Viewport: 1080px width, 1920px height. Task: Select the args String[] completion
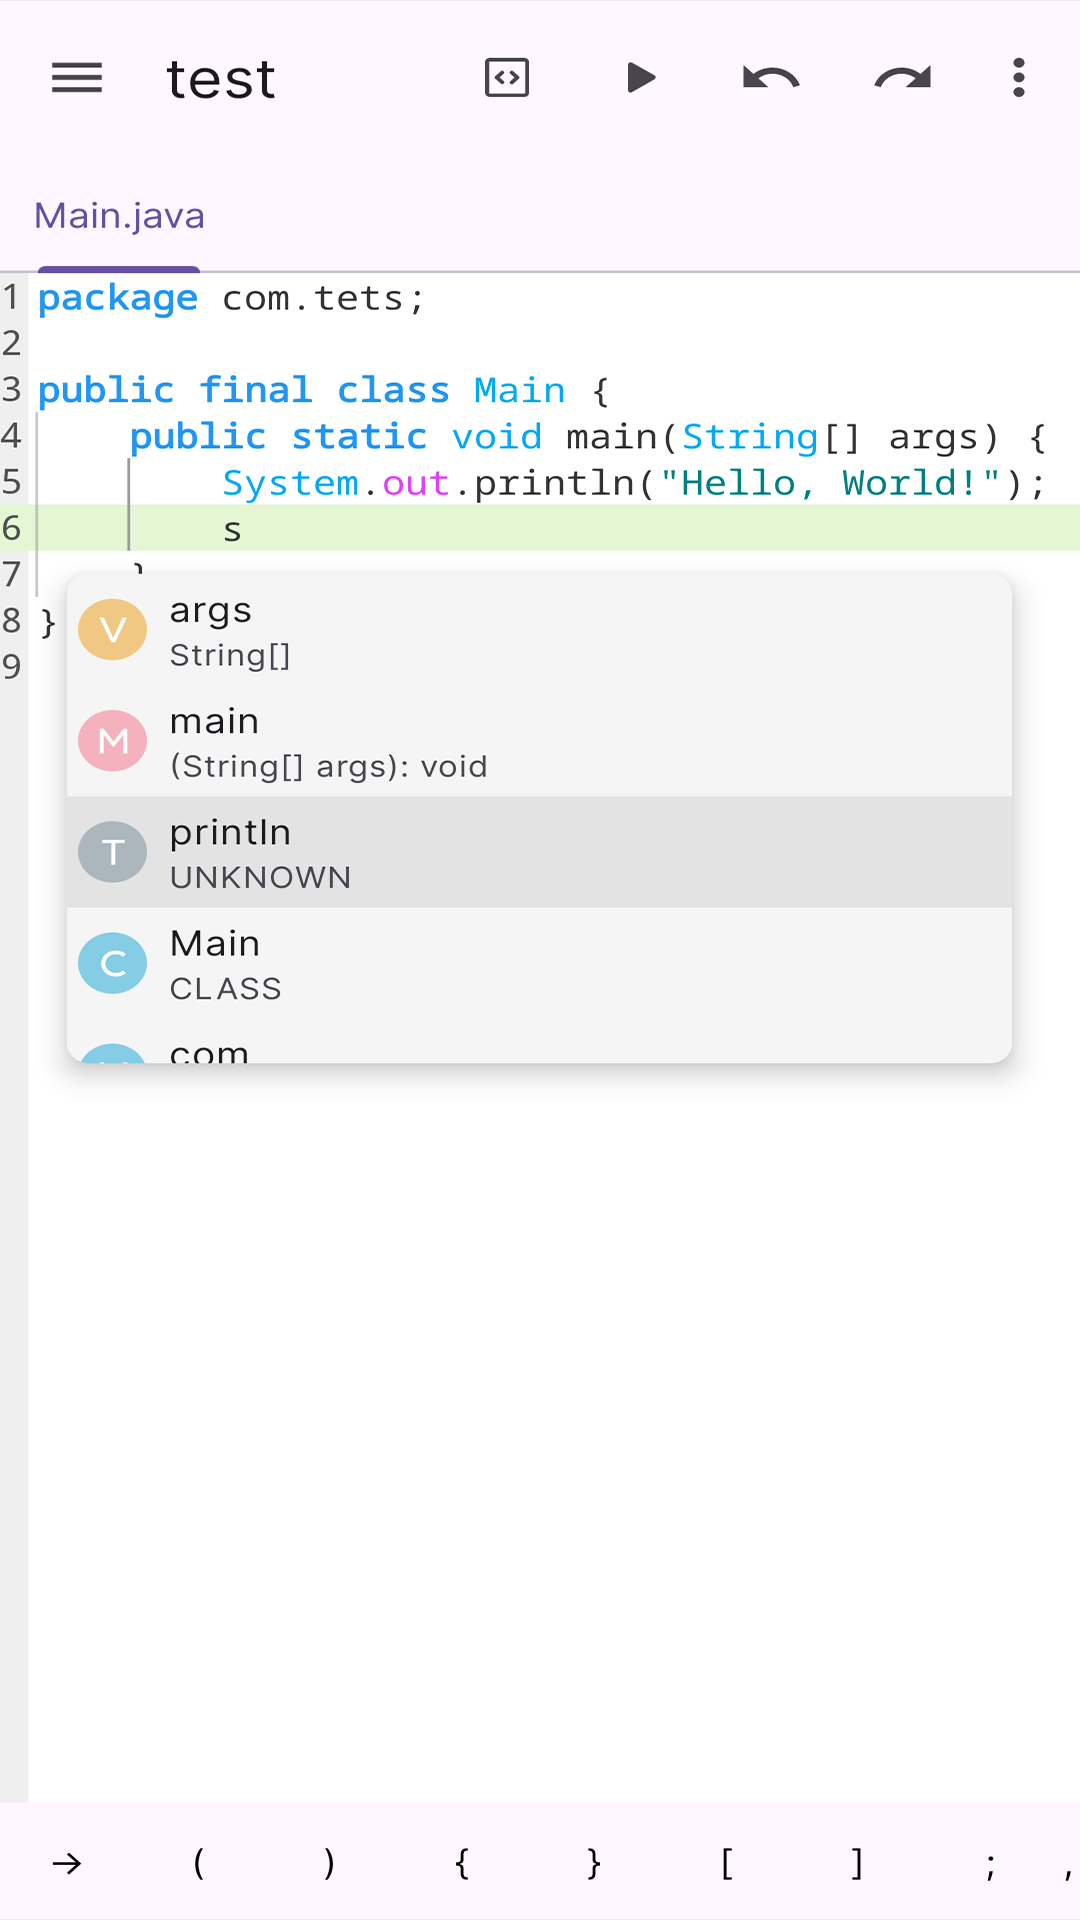pos(539,631)
